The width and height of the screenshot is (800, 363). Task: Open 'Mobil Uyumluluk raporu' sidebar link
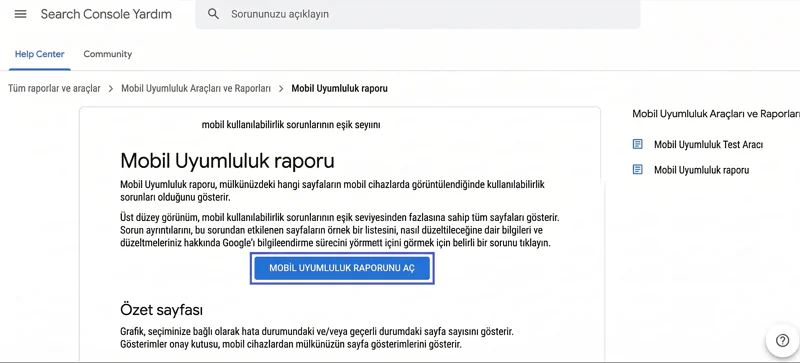coord(702,170)
